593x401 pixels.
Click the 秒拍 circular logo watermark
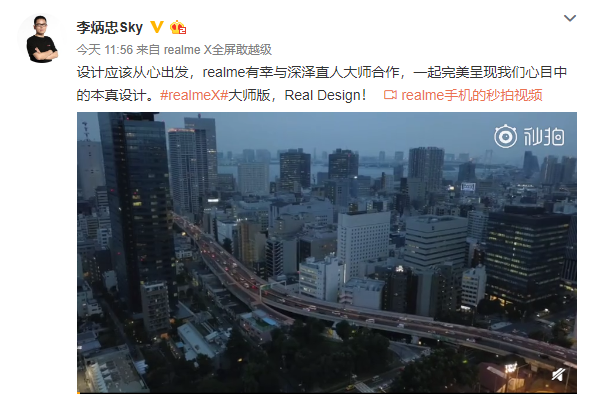(x=505, y=136)
